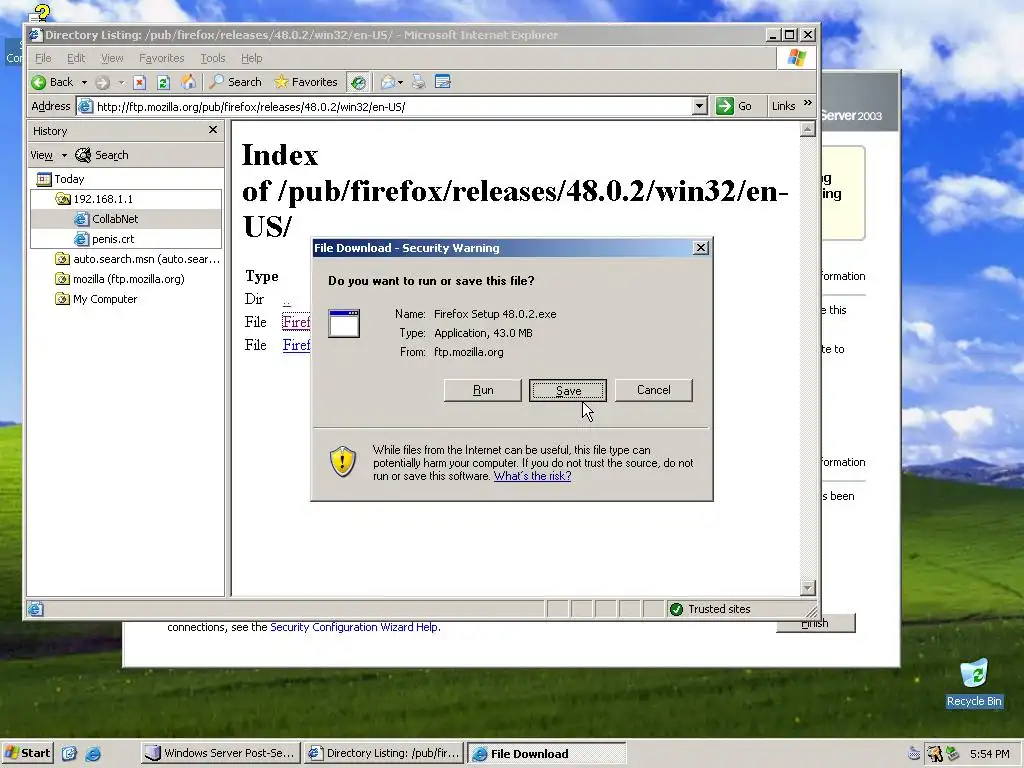Image resolution: width=1024 pixels, height=768 pixels.
Task: Click the parent directory '..' link
Action: coord(287,300)
